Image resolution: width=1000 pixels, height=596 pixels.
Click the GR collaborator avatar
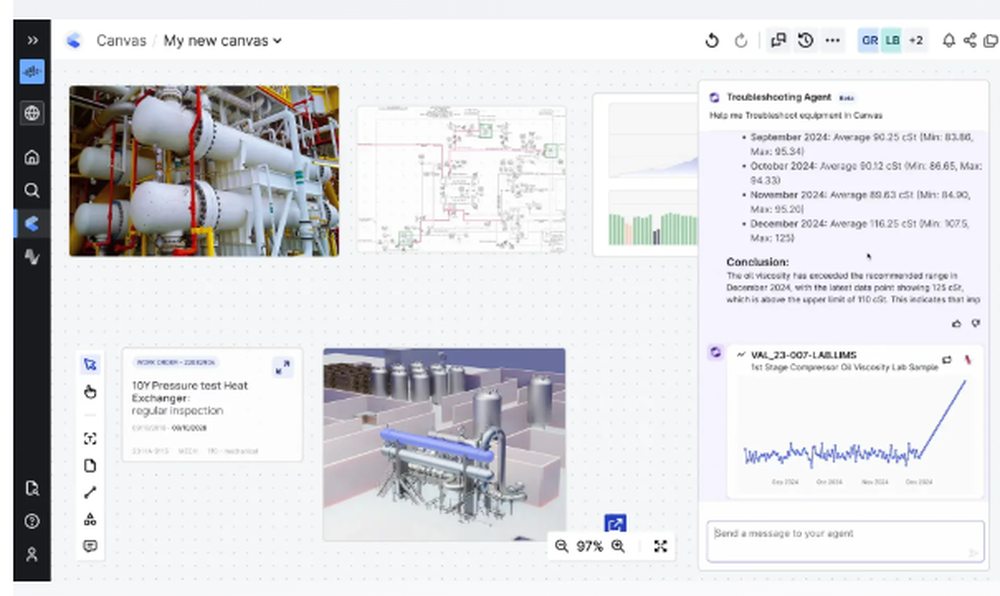[x=869, y=40]
